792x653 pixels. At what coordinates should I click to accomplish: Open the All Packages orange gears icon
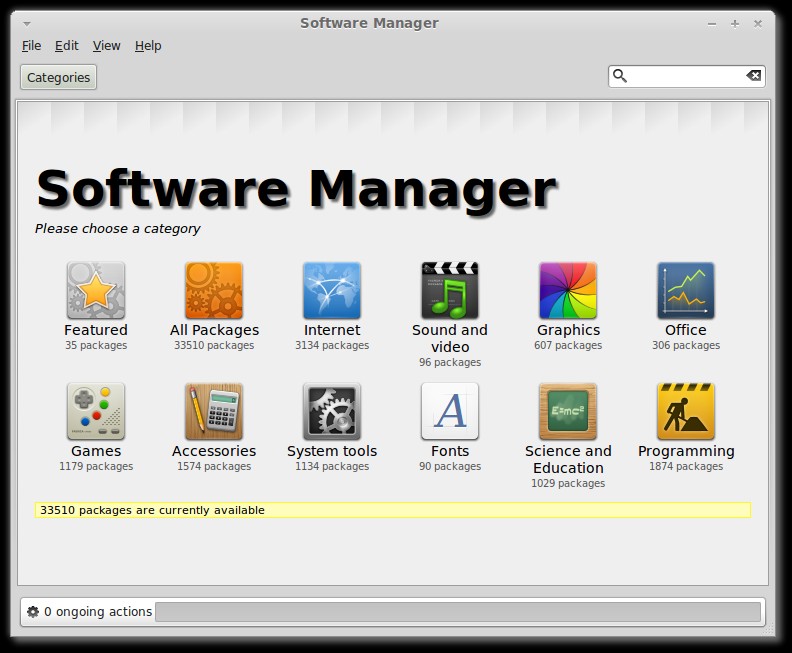tap(214, 290)
